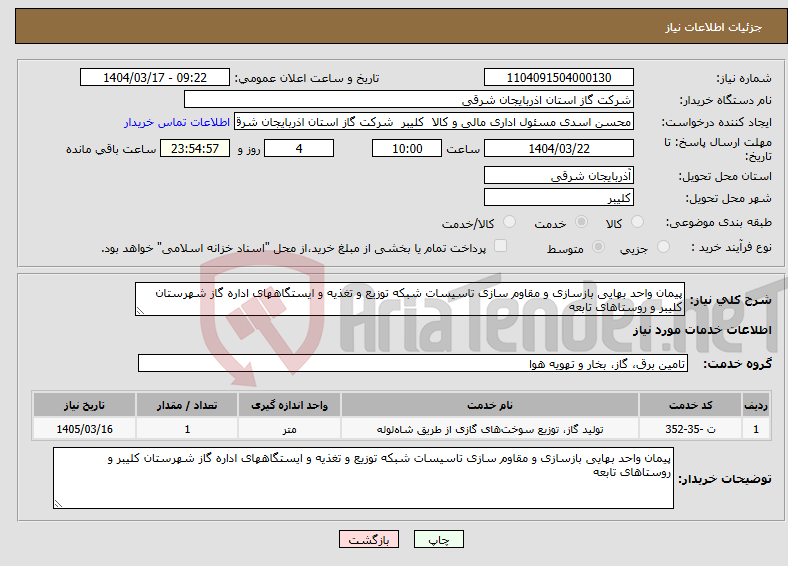Click the توضیحات خریدار buyer notes textarea

coord(363,478)
